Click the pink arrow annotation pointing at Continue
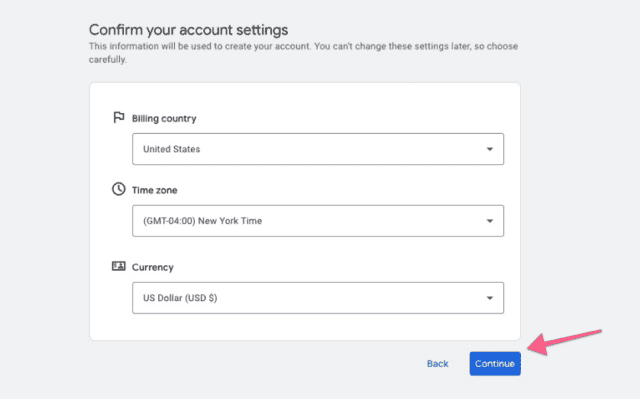The image size is (640, 399). [564, 341]
